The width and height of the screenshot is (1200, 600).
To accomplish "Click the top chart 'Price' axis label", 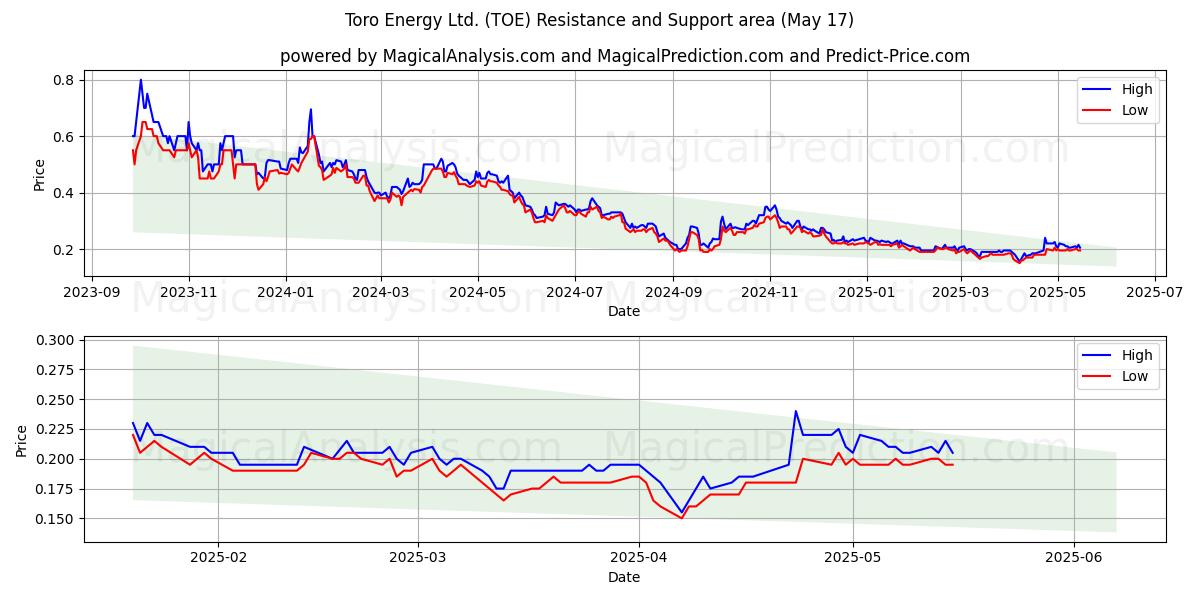I will point(40,174).
